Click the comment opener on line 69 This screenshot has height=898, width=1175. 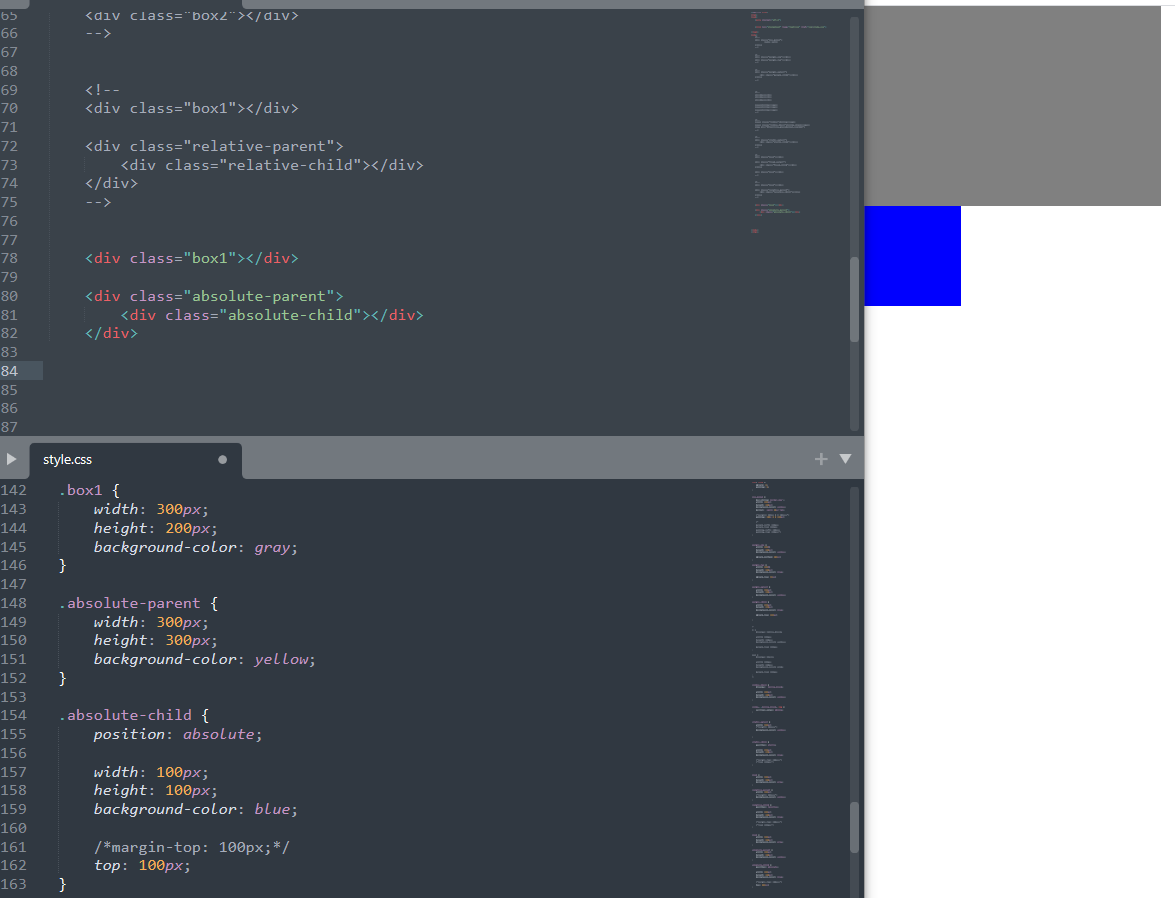[x=103, y=90]
